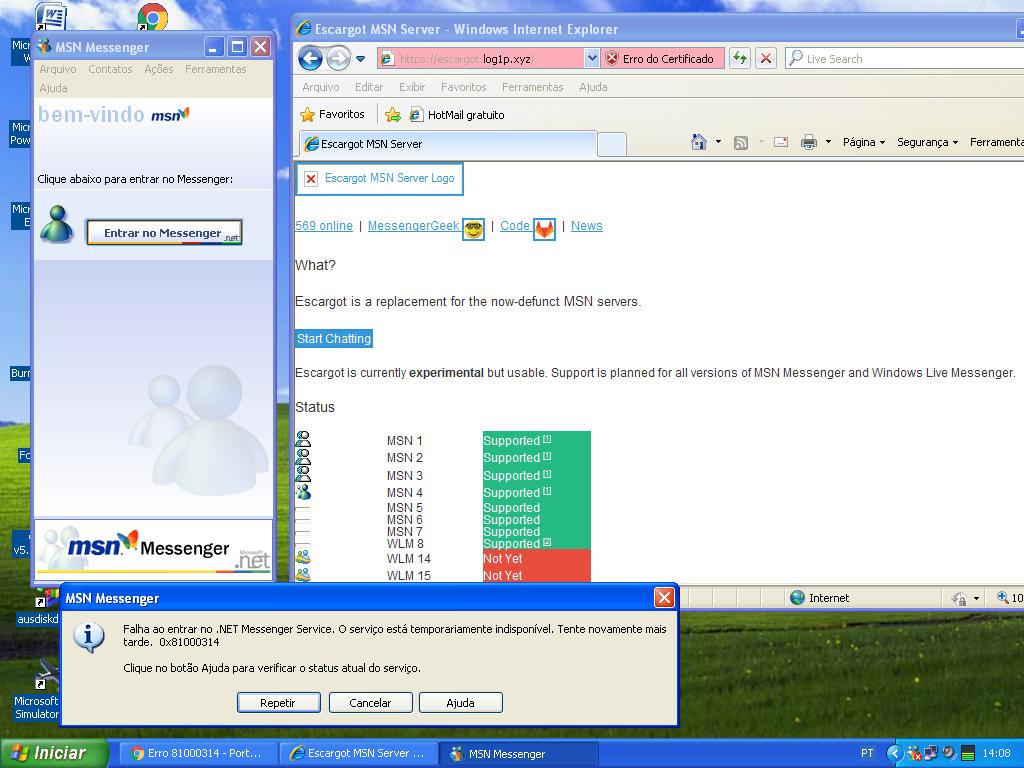Click the broken Escargot MSN Server Logo image

pos(379,178)
